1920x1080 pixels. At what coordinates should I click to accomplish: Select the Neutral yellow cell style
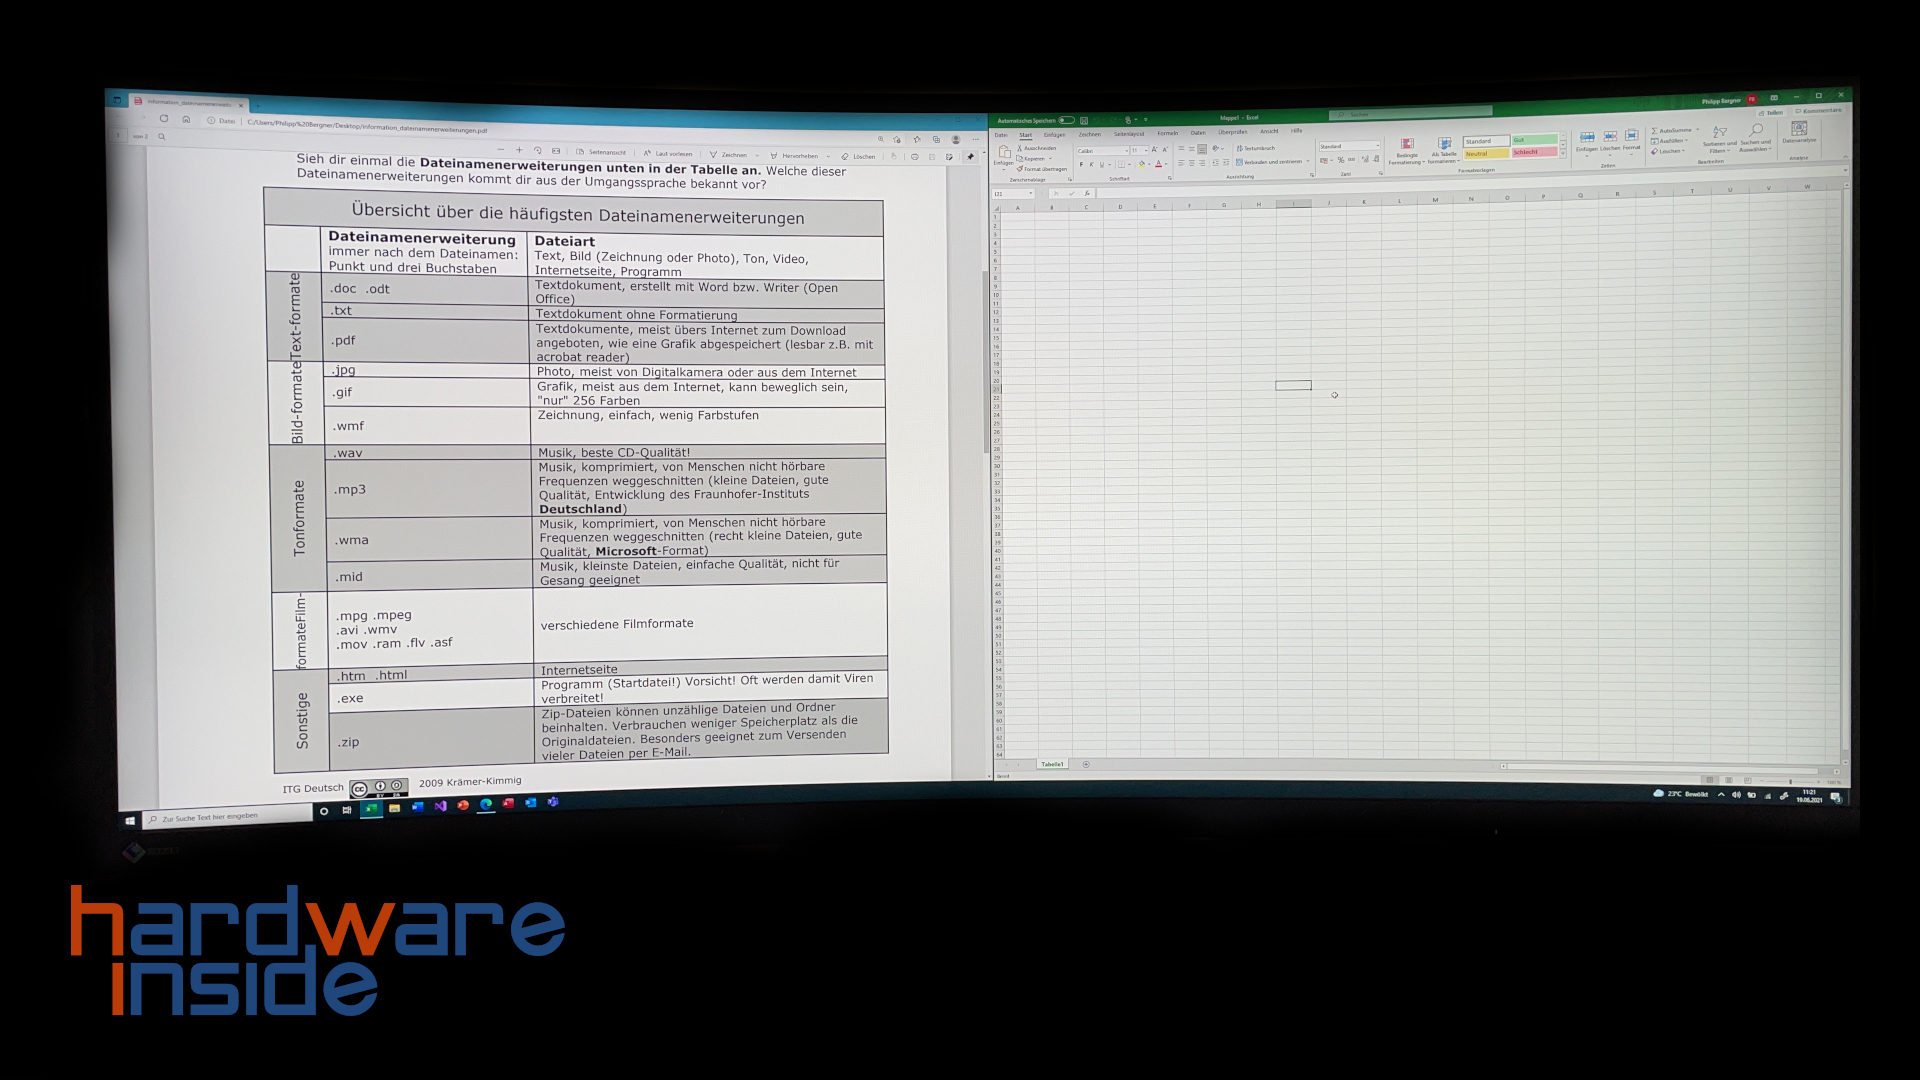[x=1486, y=154]
